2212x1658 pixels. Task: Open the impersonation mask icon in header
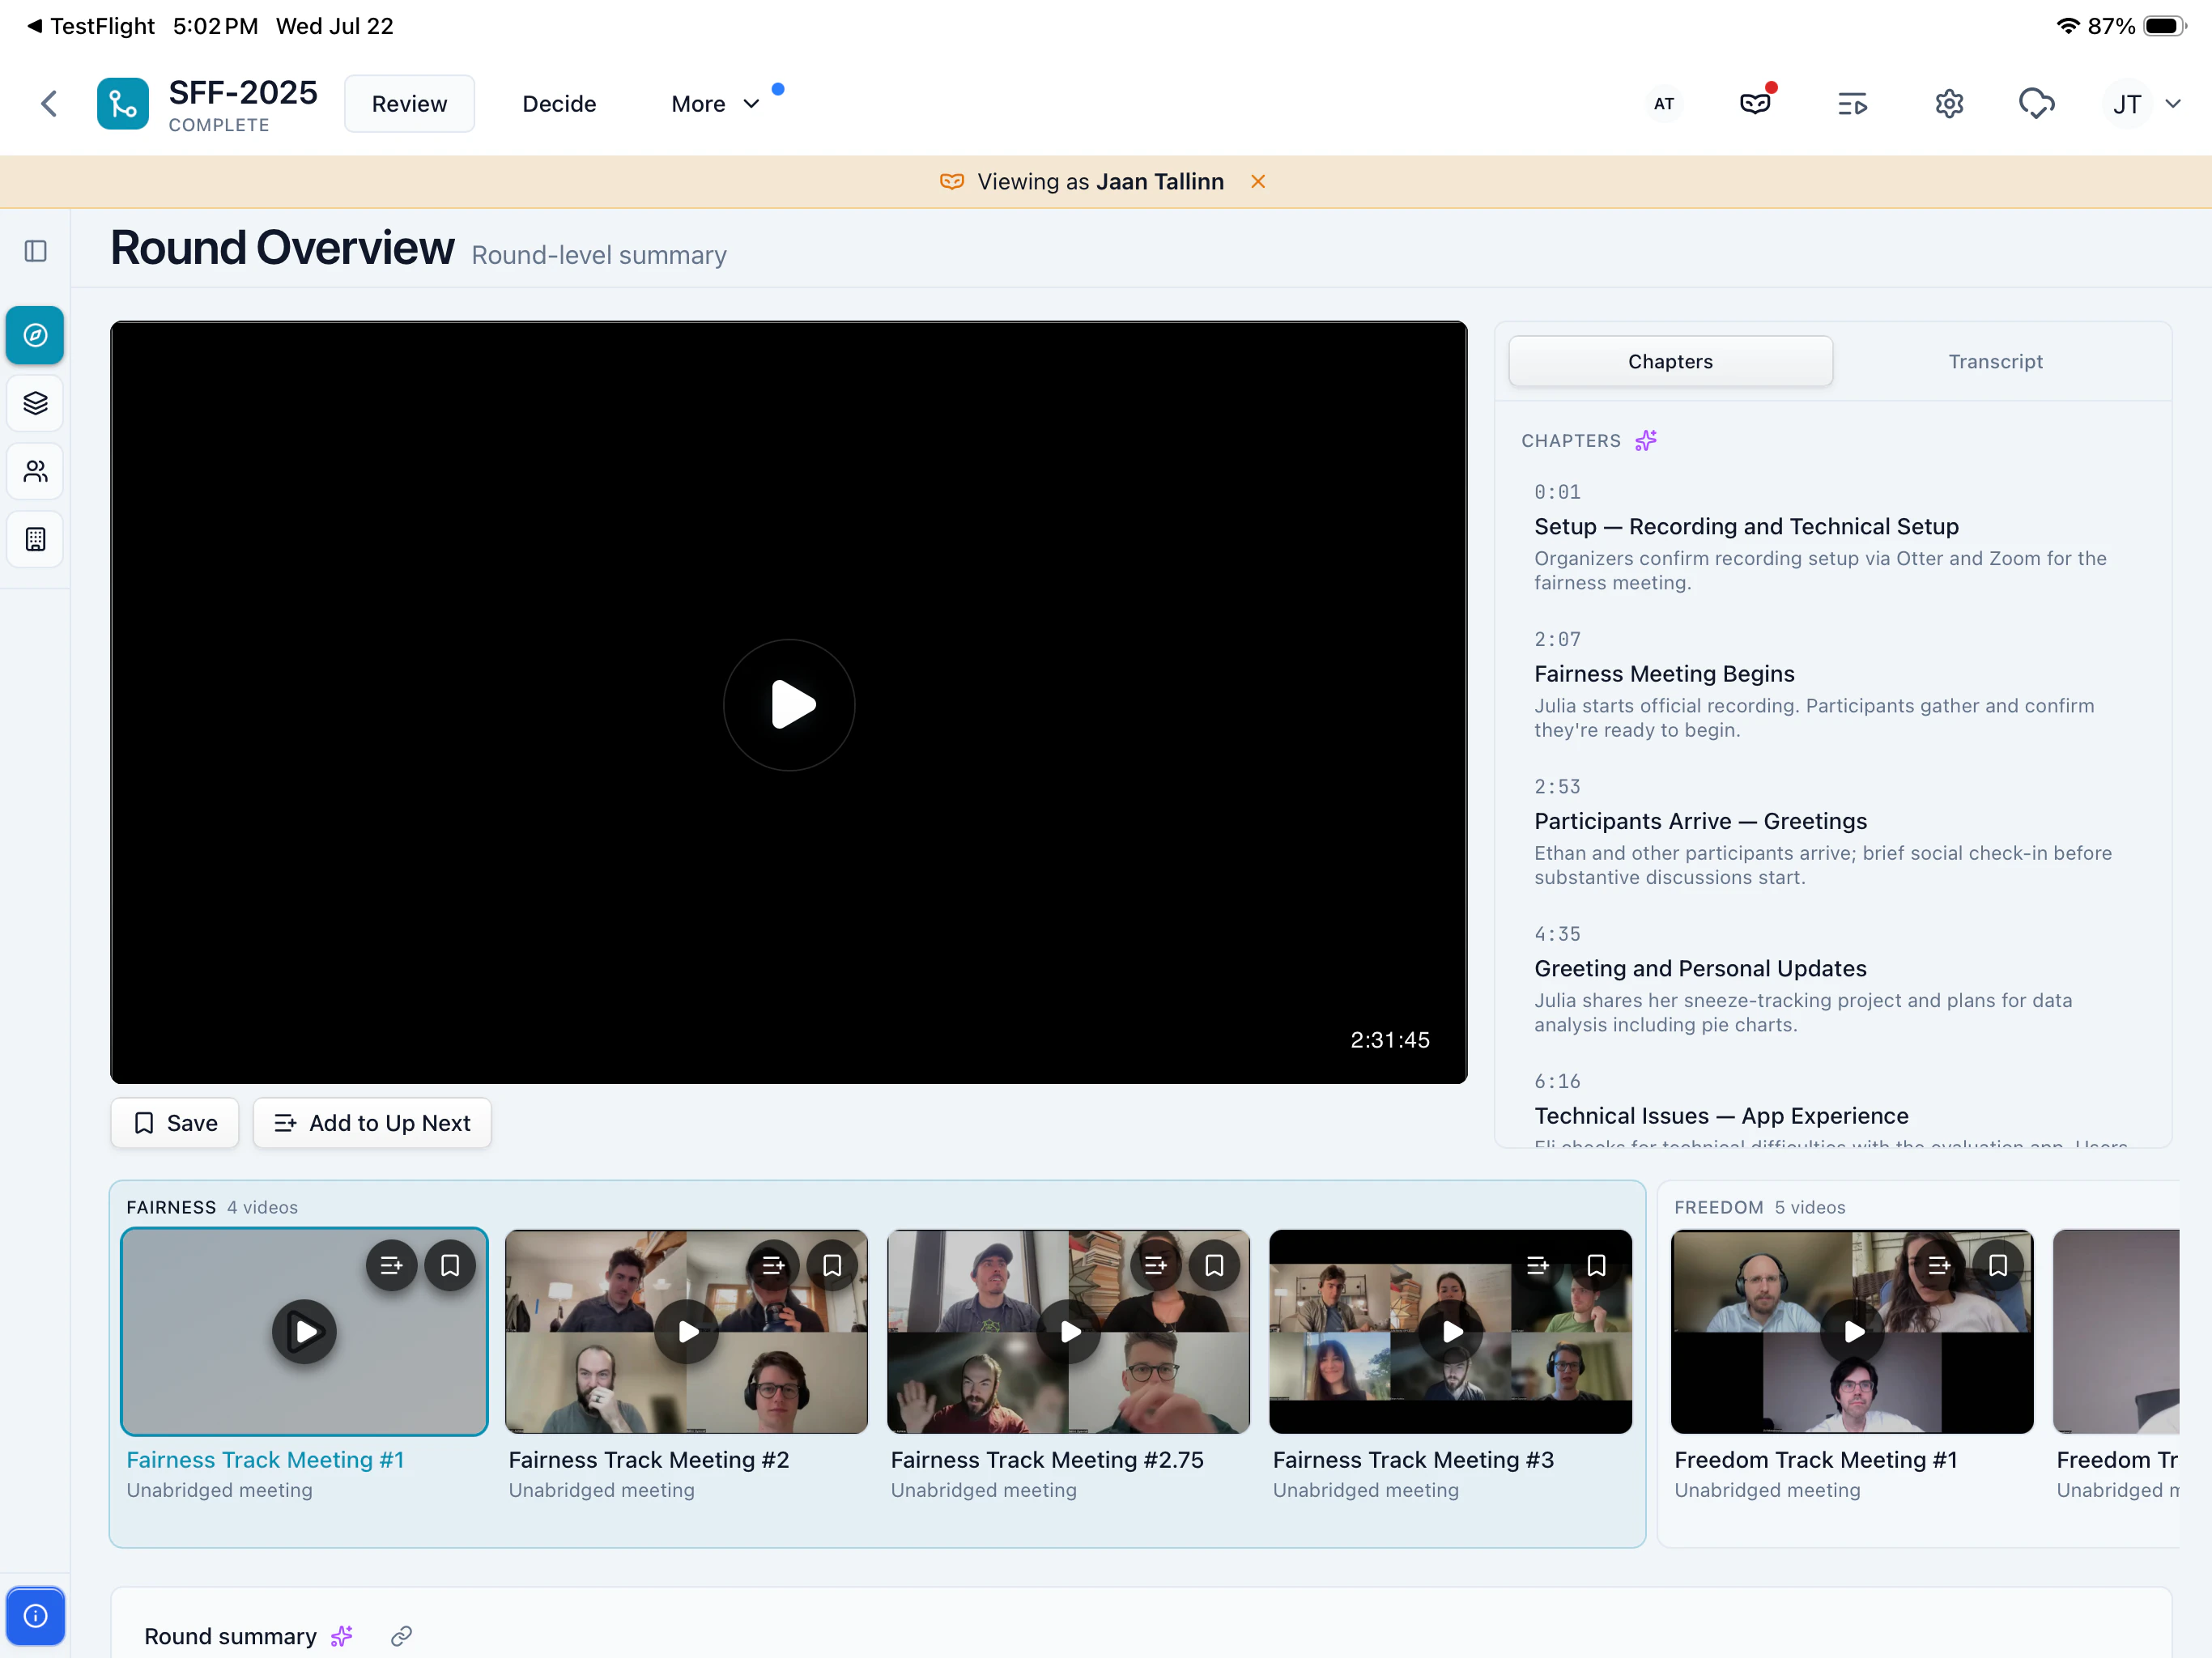pyautogui.click(x=1755, y=103)
